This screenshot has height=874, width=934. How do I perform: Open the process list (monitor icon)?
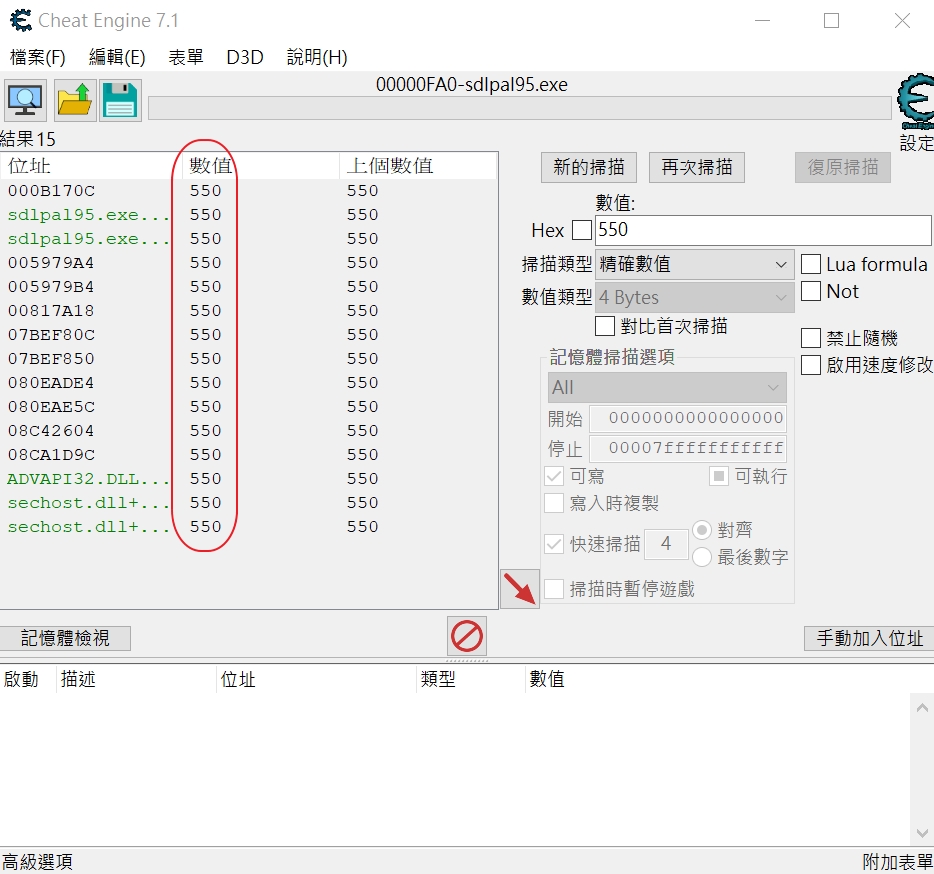pos(24,100)
